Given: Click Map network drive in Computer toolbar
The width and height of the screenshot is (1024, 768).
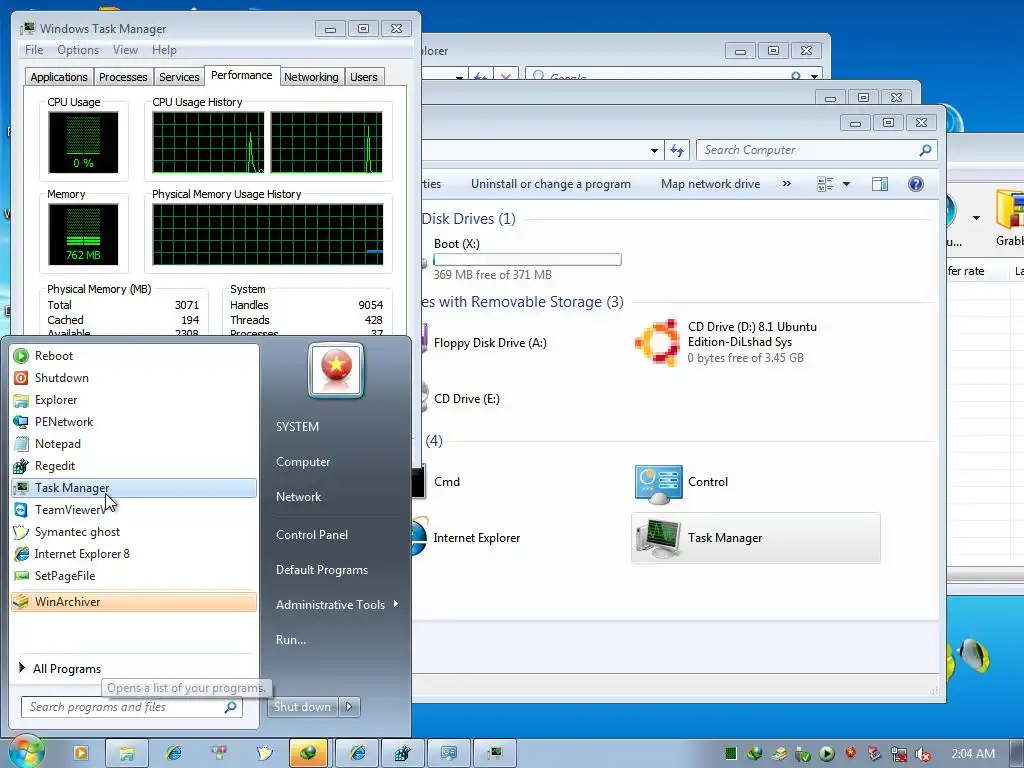Looking at the screenshot, I should (x=711, y=184).
